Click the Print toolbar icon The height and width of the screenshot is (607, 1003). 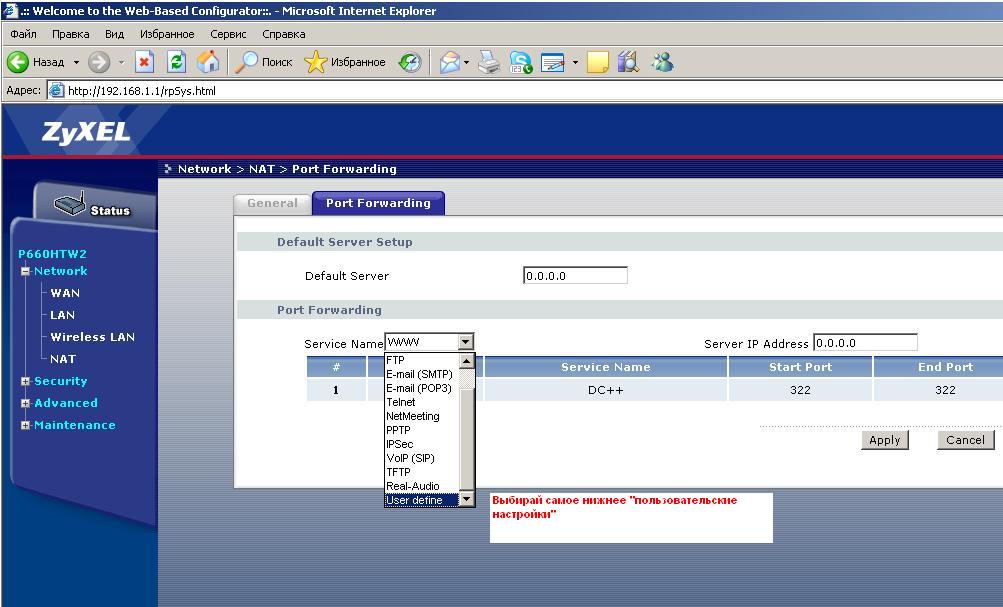tap(488, 62)
